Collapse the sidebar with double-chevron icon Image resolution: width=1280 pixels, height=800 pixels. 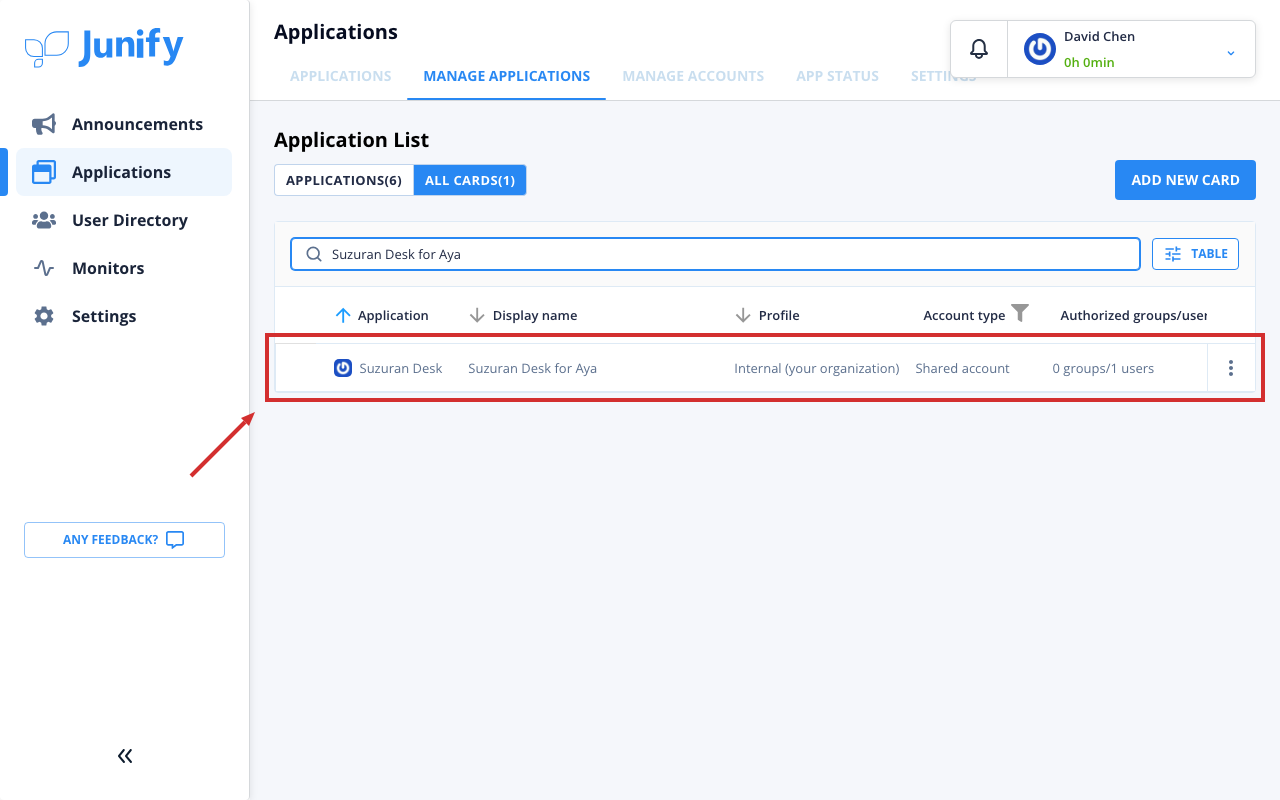(x=125, y=756)
